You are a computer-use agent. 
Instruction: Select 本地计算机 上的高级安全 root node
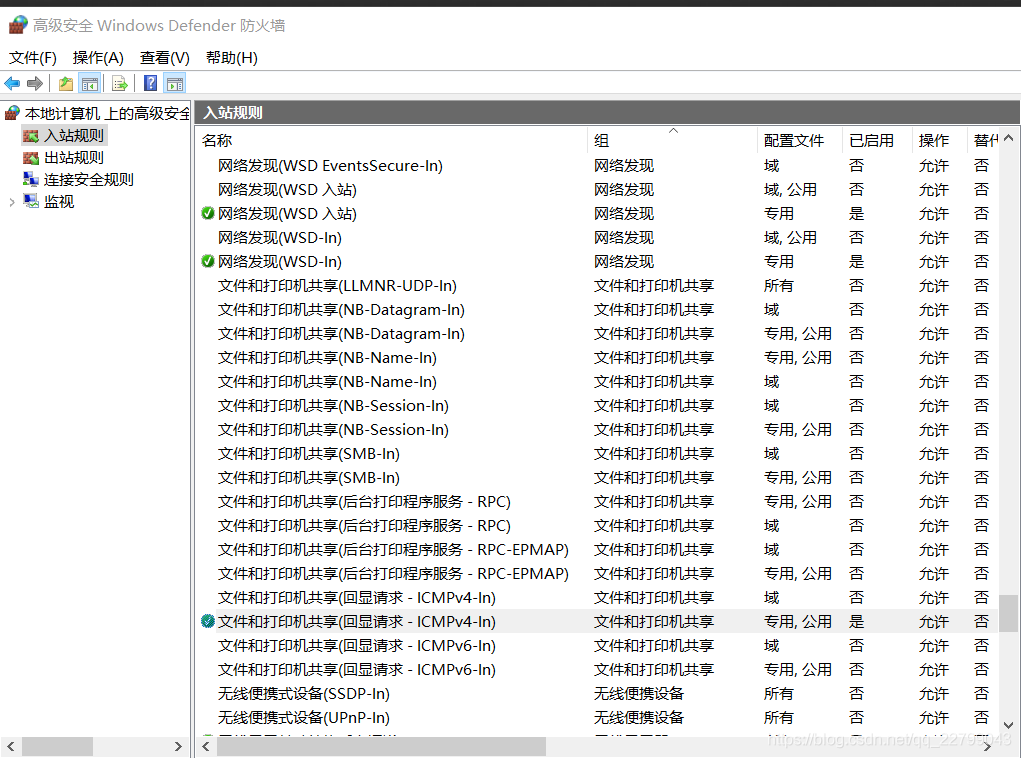click(x=107, y=113)
